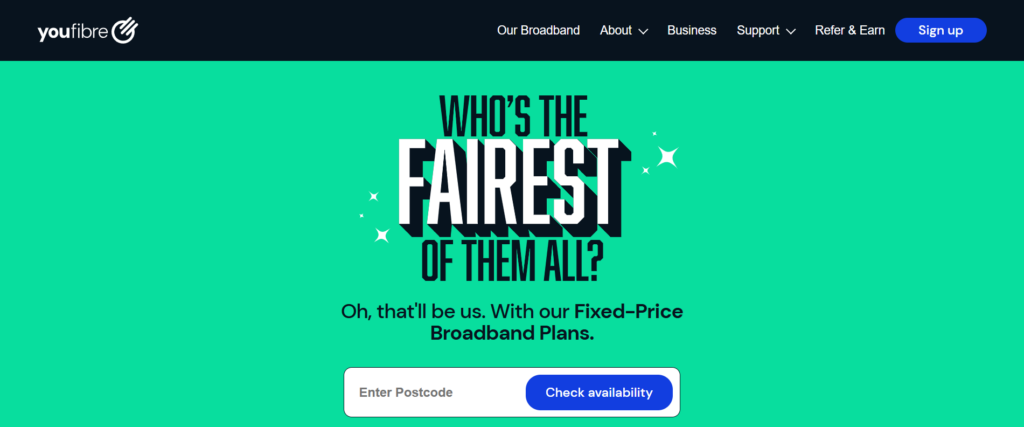Open the About menu
Screen dimensions: 1024x427
point(616,30)
